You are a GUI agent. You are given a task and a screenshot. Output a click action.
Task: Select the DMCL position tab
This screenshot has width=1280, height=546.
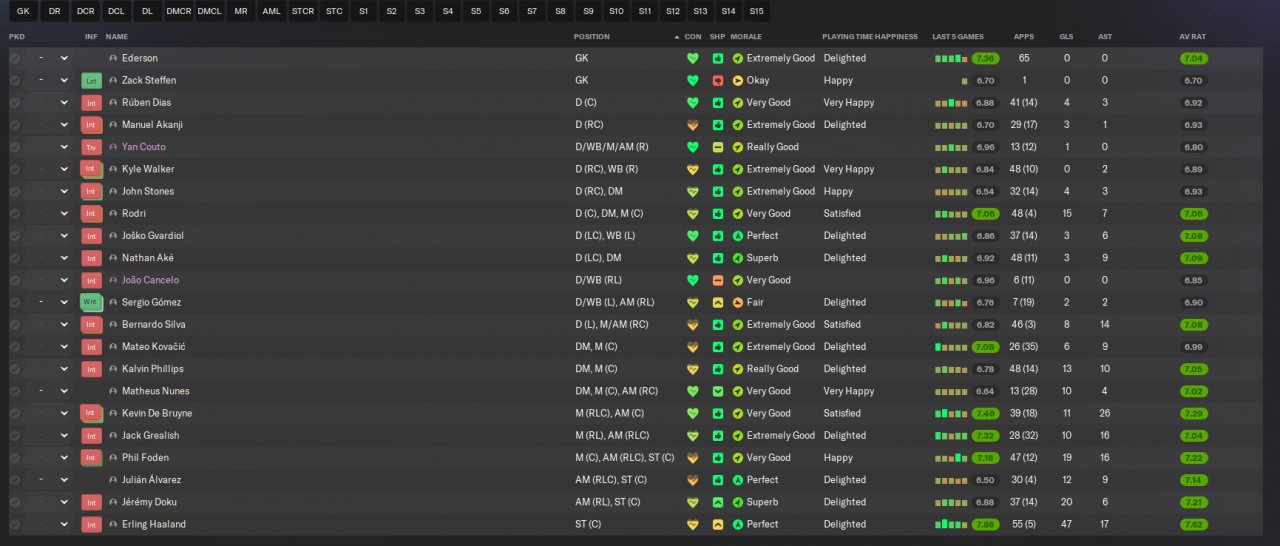point(209,11)
